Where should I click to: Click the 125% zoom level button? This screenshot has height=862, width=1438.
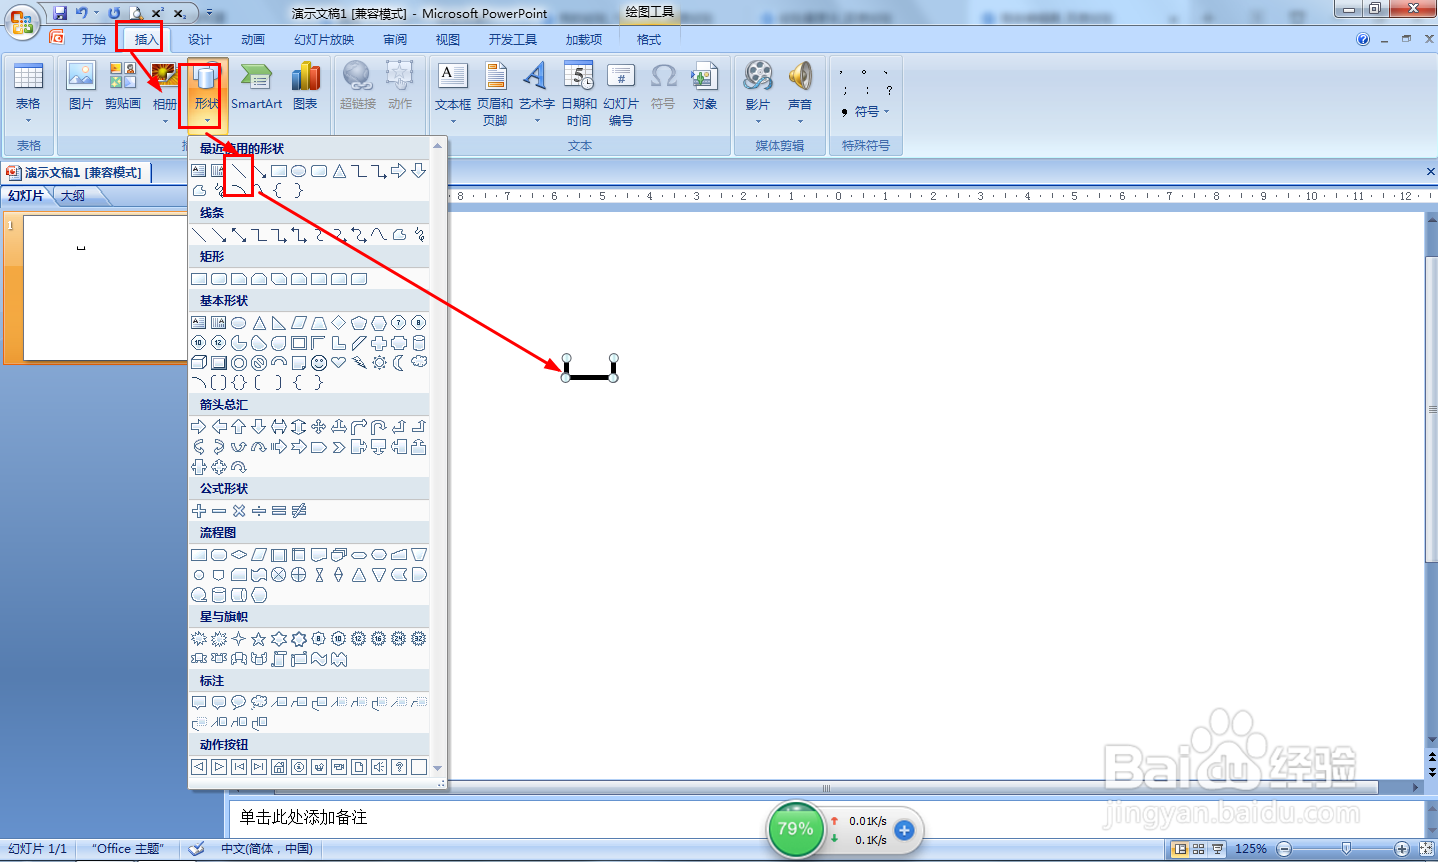[x=1250, y=849]
